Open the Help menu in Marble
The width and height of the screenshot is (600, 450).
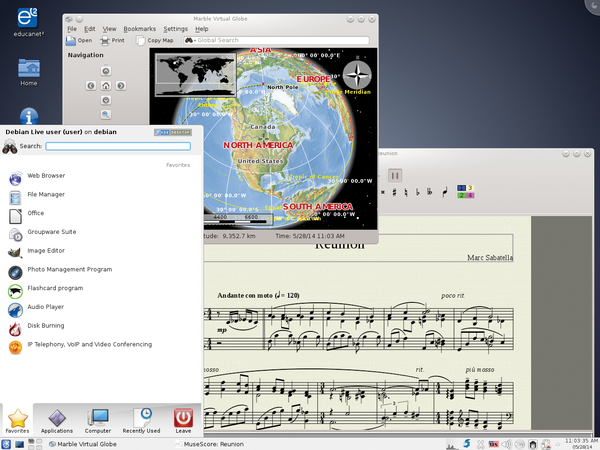click(202, 29)
